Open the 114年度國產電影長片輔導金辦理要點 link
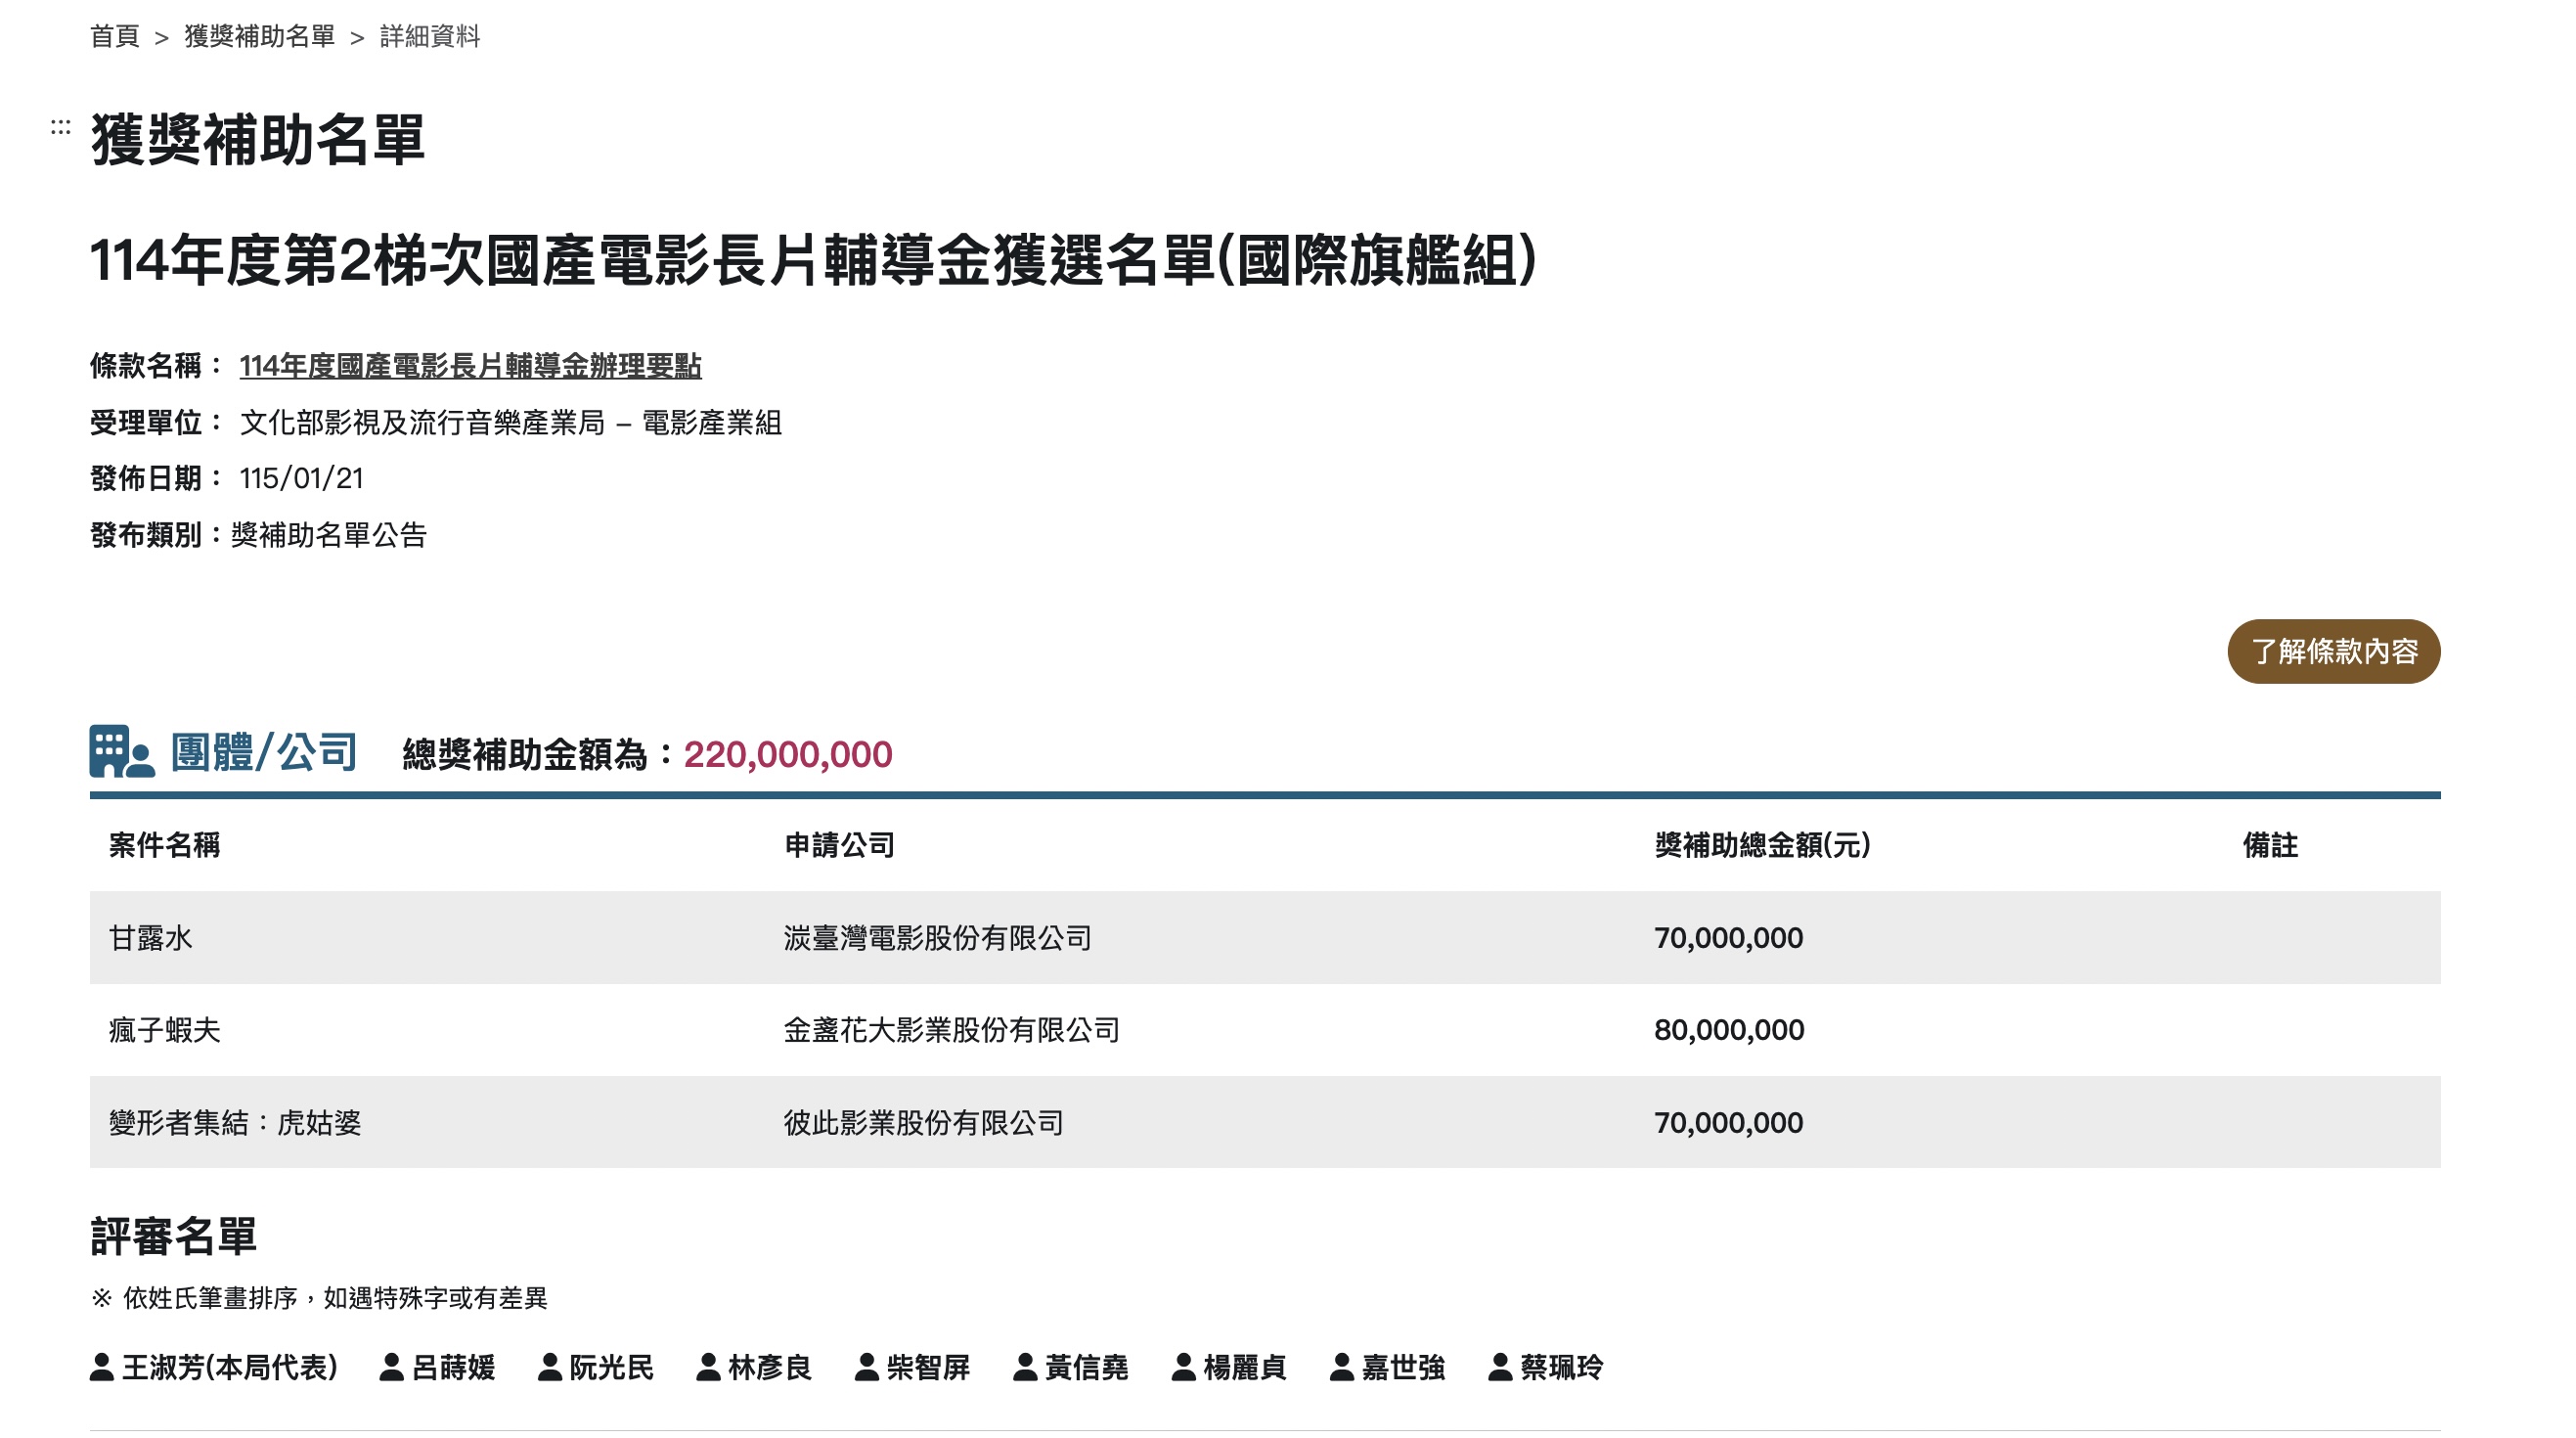 470,366
